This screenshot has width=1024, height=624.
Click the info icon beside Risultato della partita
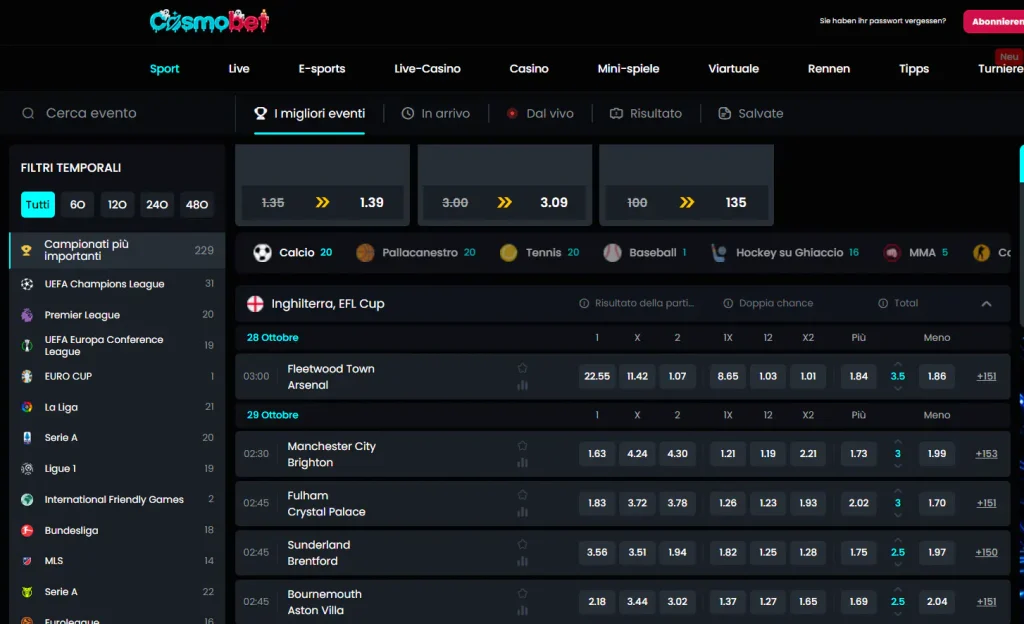point(584,304)
